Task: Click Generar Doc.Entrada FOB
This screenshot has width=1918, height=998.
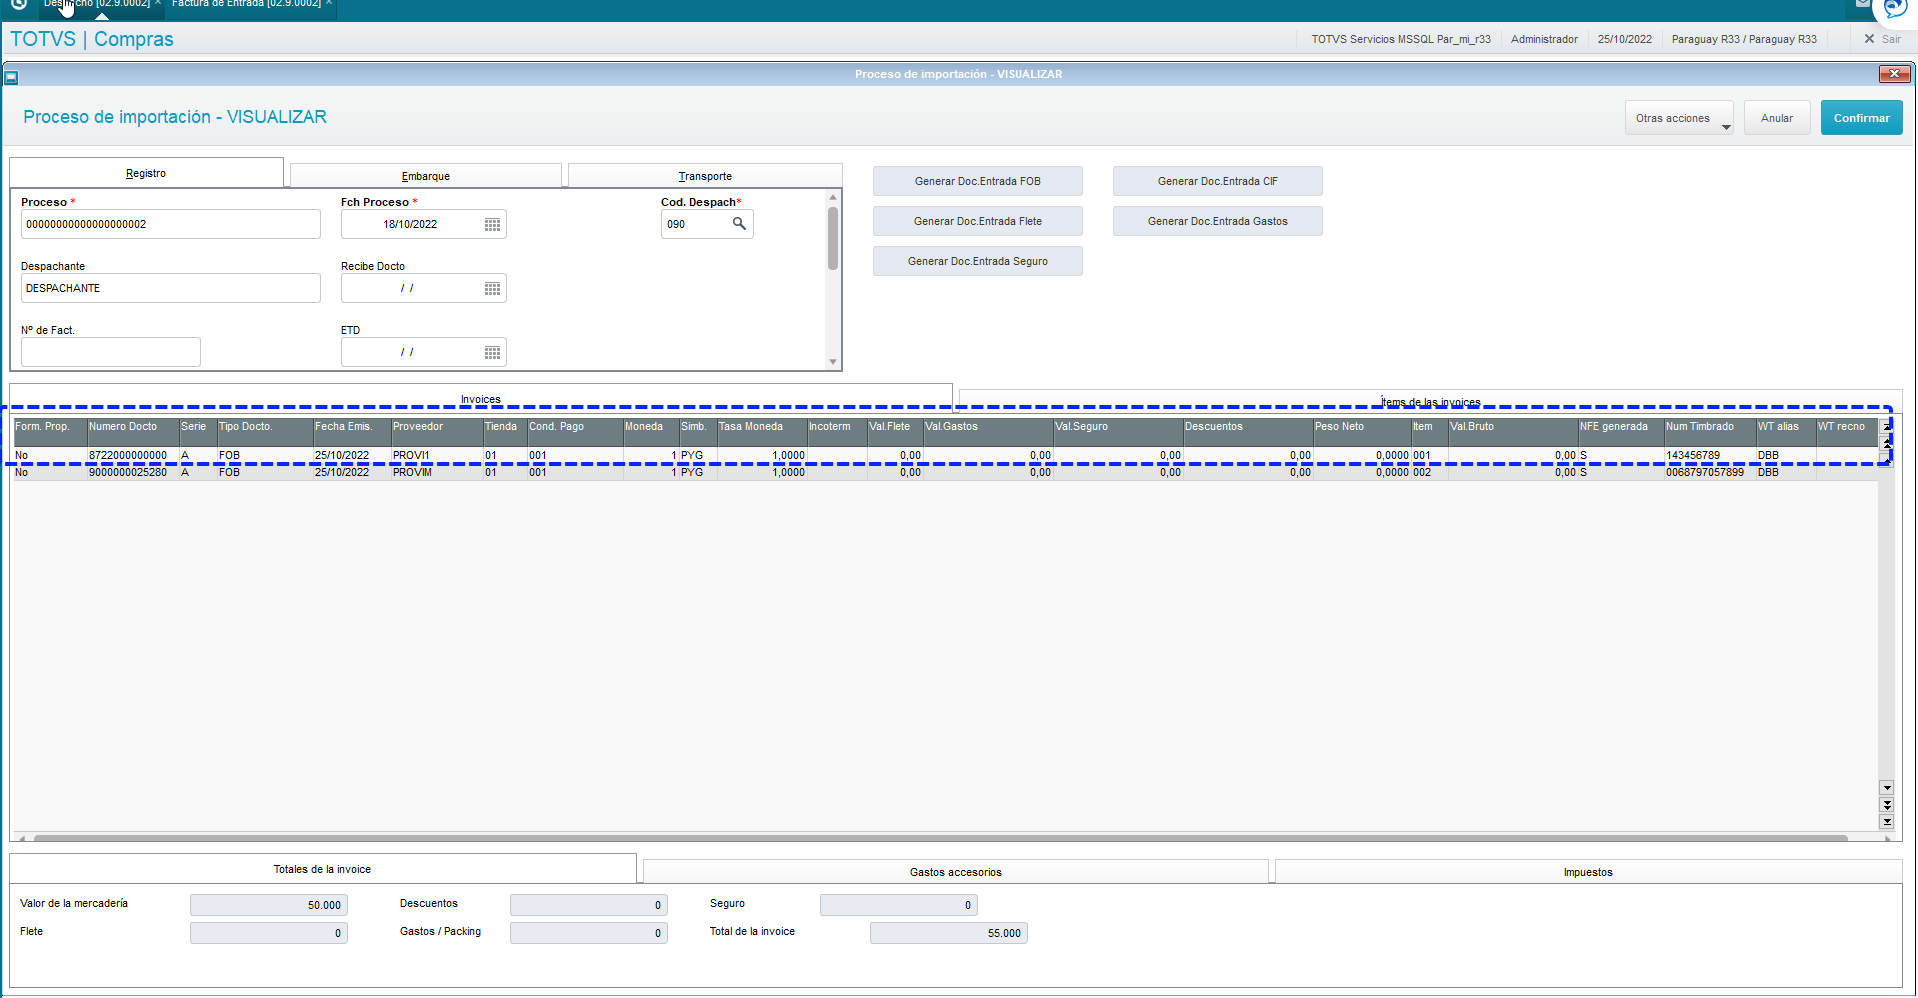Action: (x=978, y=181)
